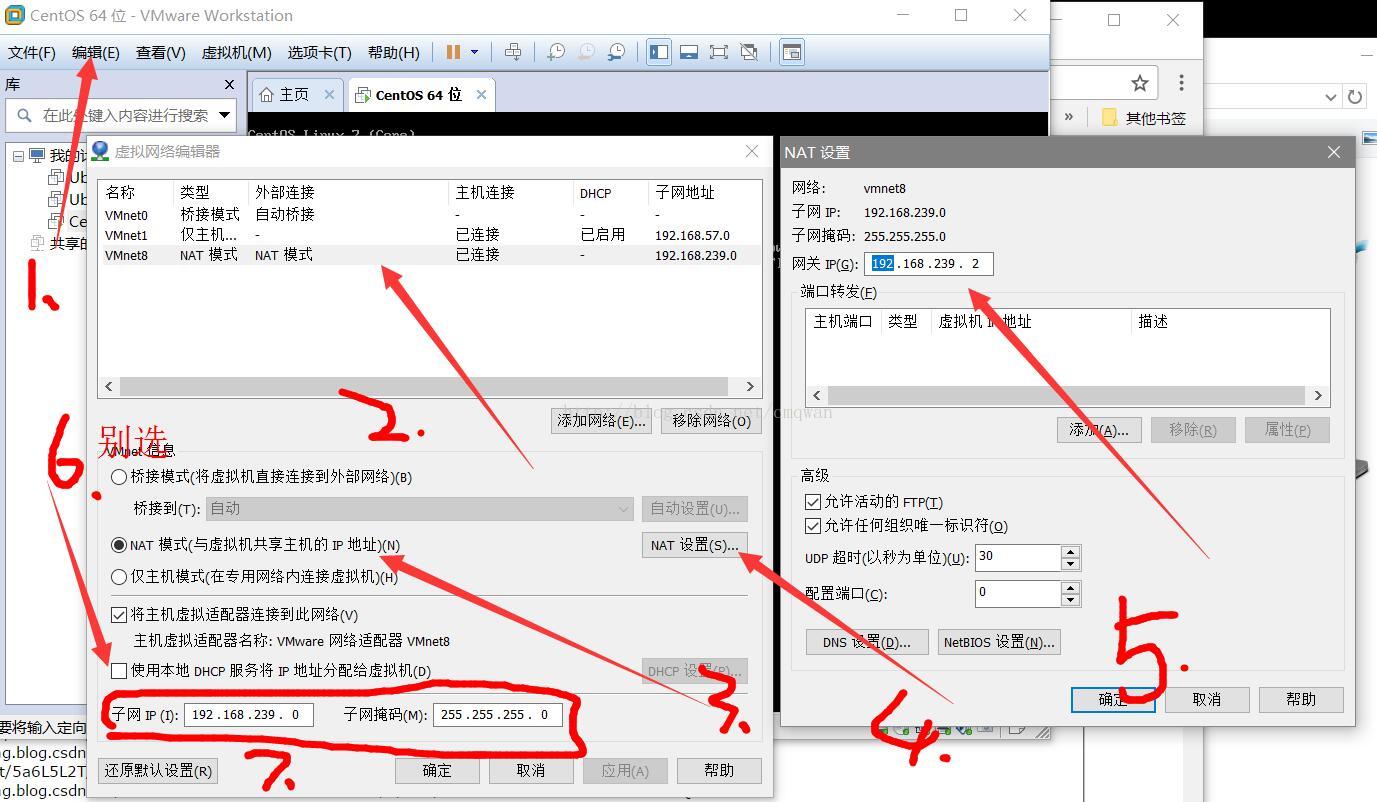This screenshot has width=1377, height=802.
Task: Select the VMnet1 row in network list
Action: point(429,235)
